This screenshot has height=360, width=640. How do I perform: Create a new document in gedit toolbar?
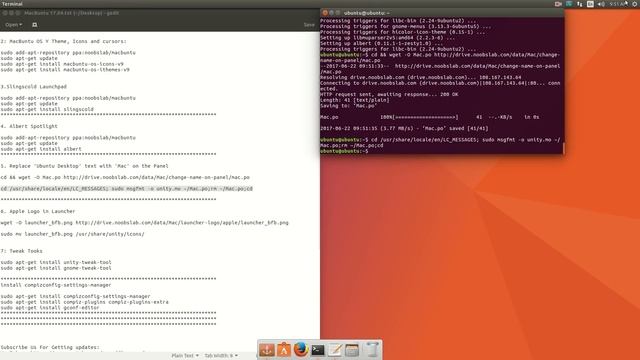35,25
